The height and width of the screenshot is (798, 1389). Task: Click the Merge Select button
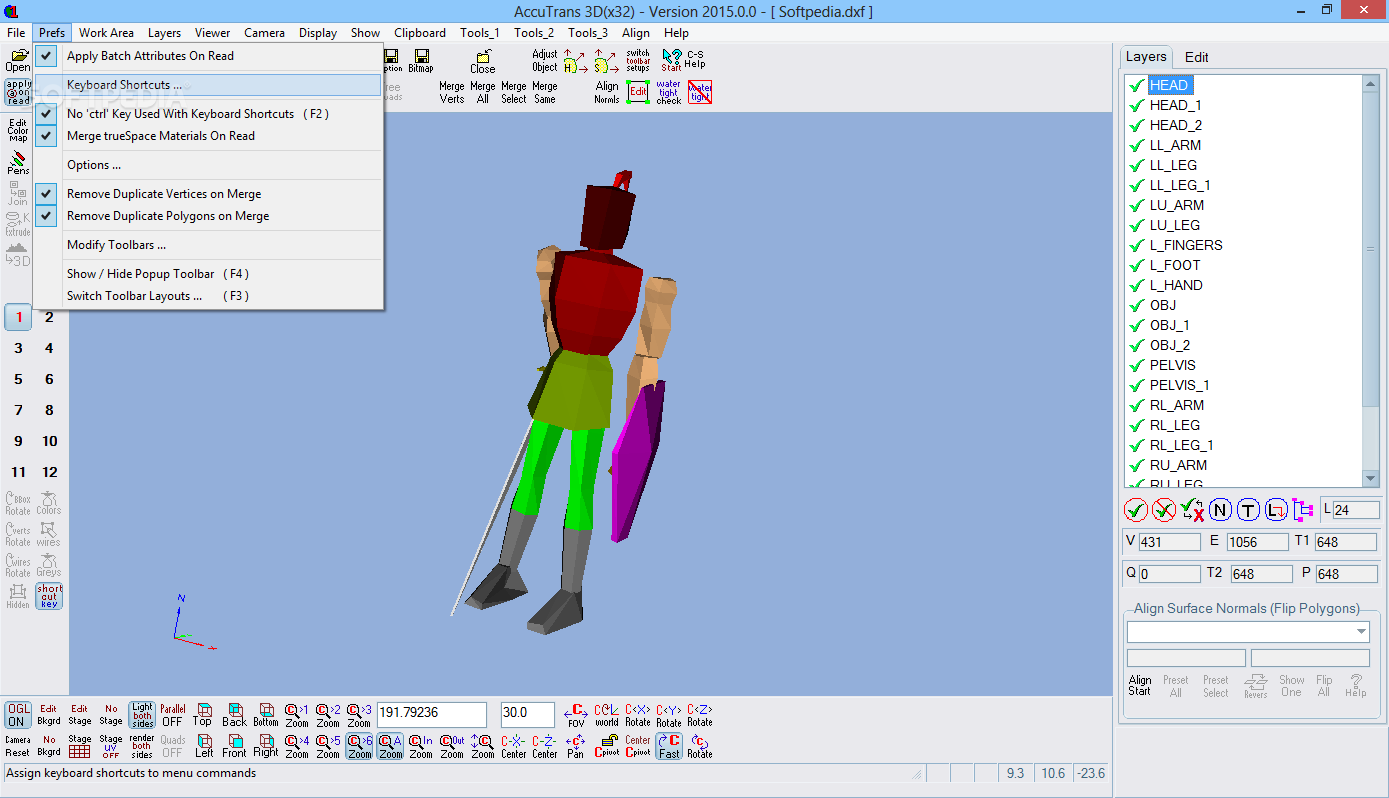tap(514, 92)
